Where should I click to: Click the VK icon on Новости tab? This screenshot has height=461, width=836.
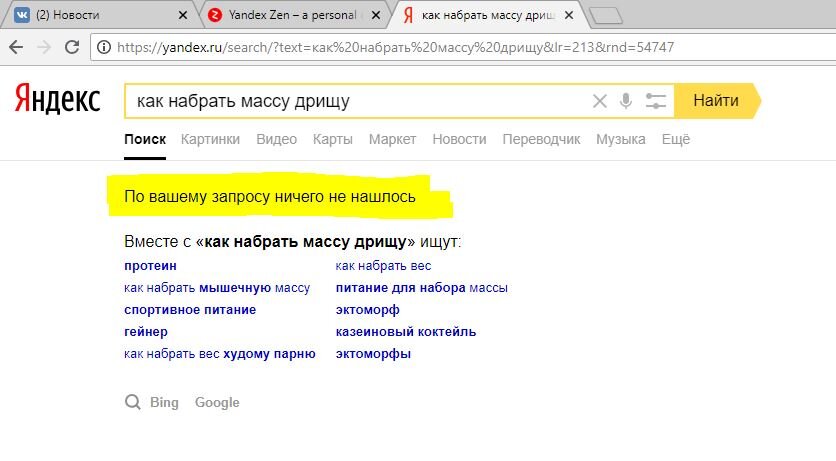pos(22,15)
